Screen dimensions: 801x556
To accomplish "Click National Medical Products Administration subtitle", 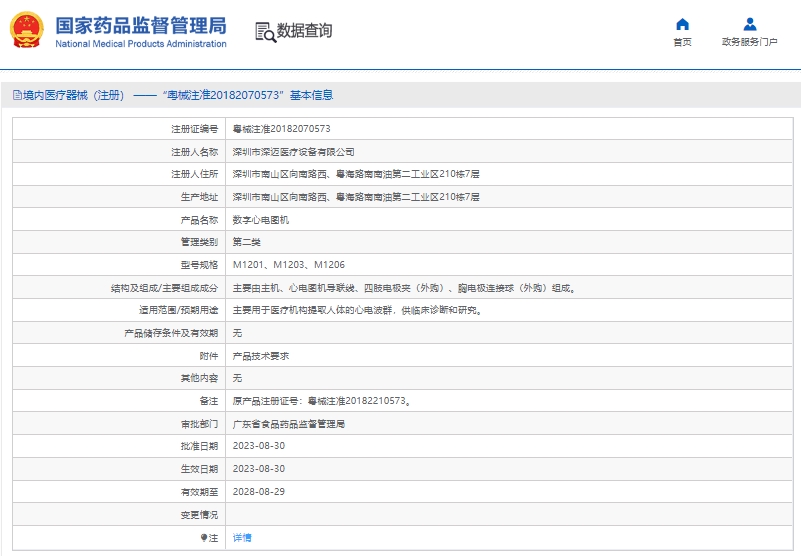I will pyautogui.click(x=141, y=44).
